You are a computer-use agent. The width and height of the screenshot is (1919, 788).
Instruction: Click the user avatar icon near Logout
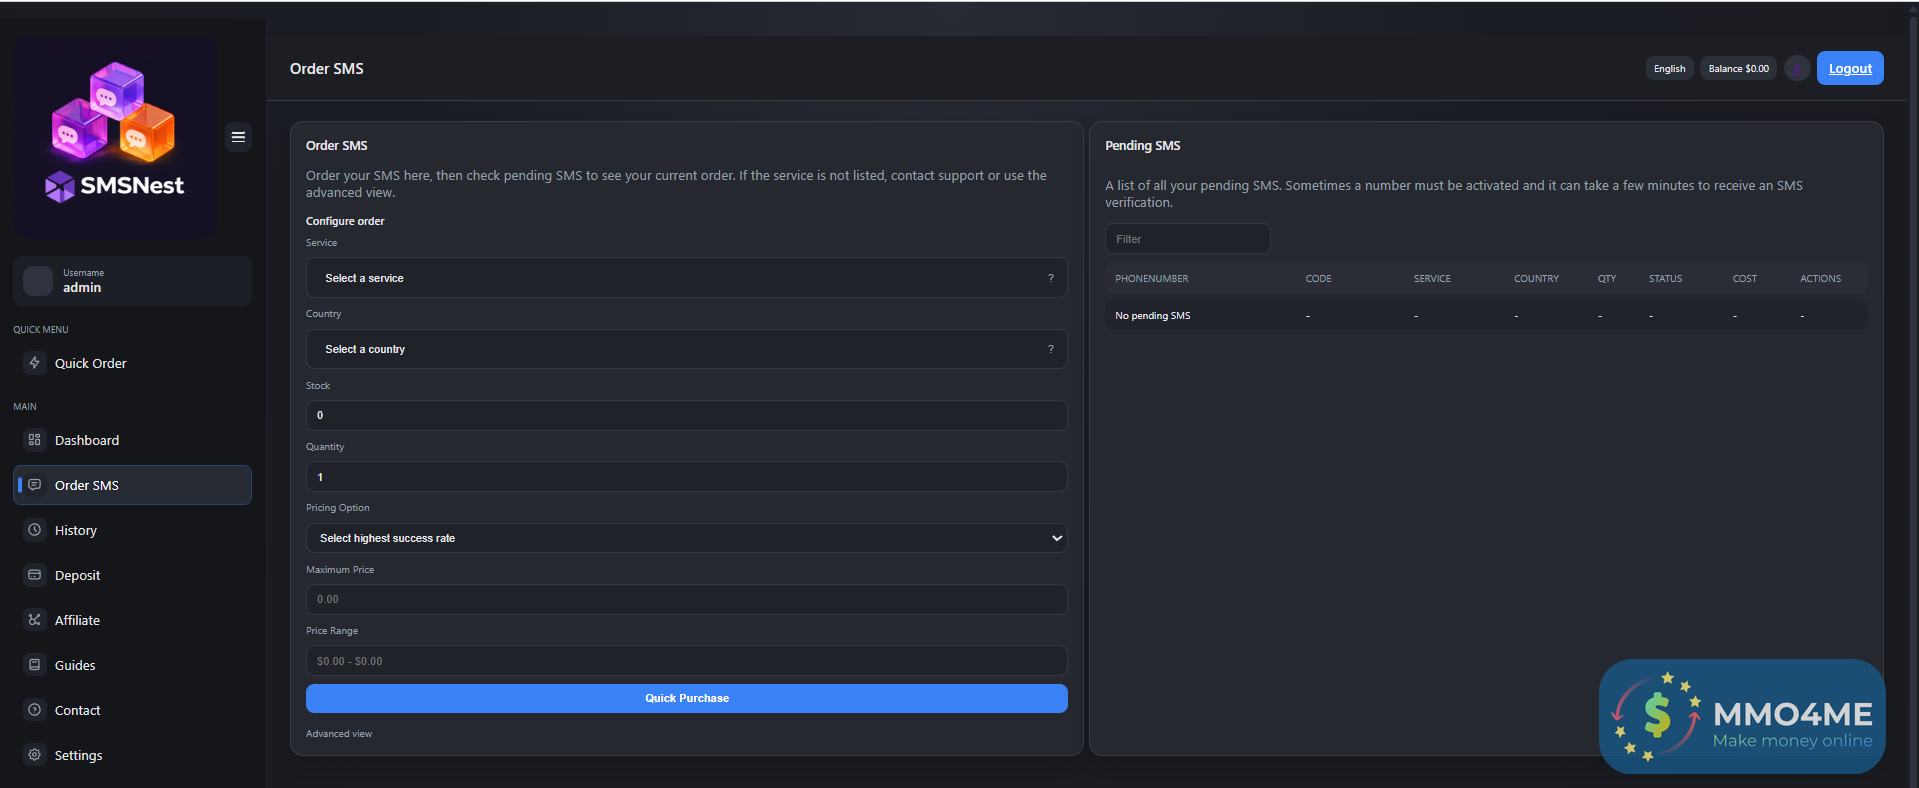[1797, 69]
